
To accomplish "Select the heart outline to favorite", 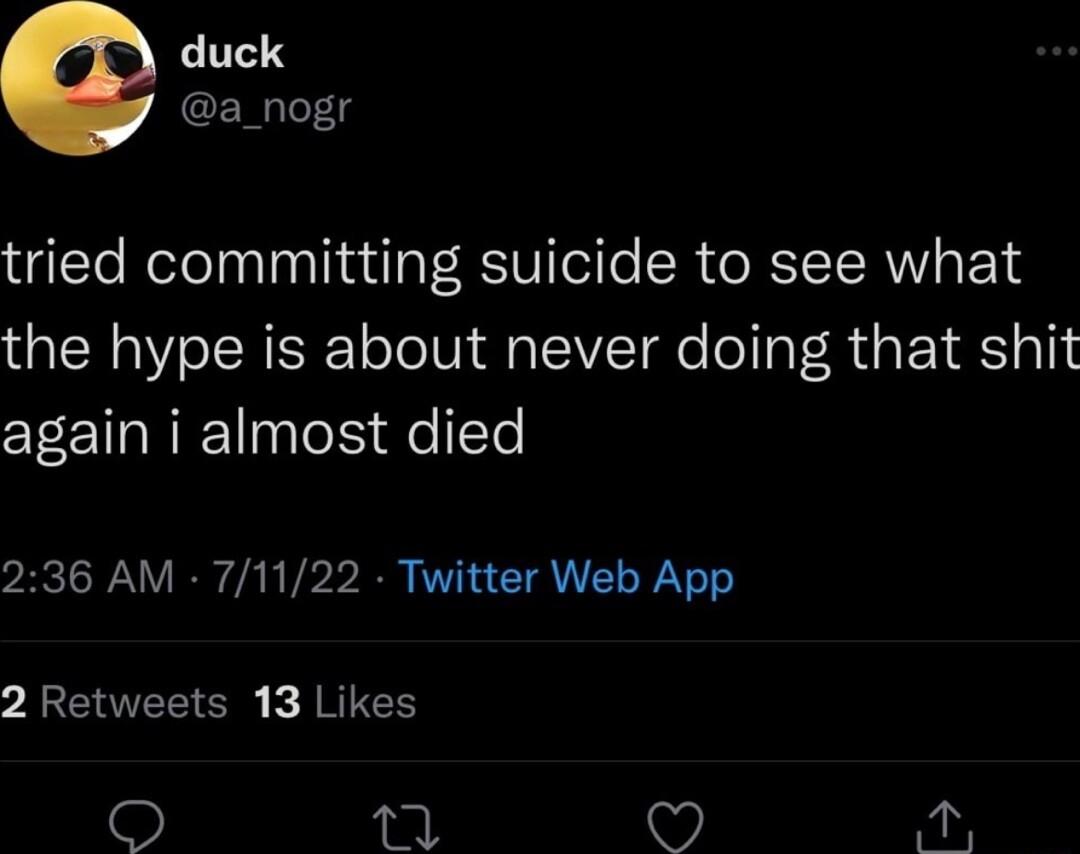I will click(x=676, y=824).
